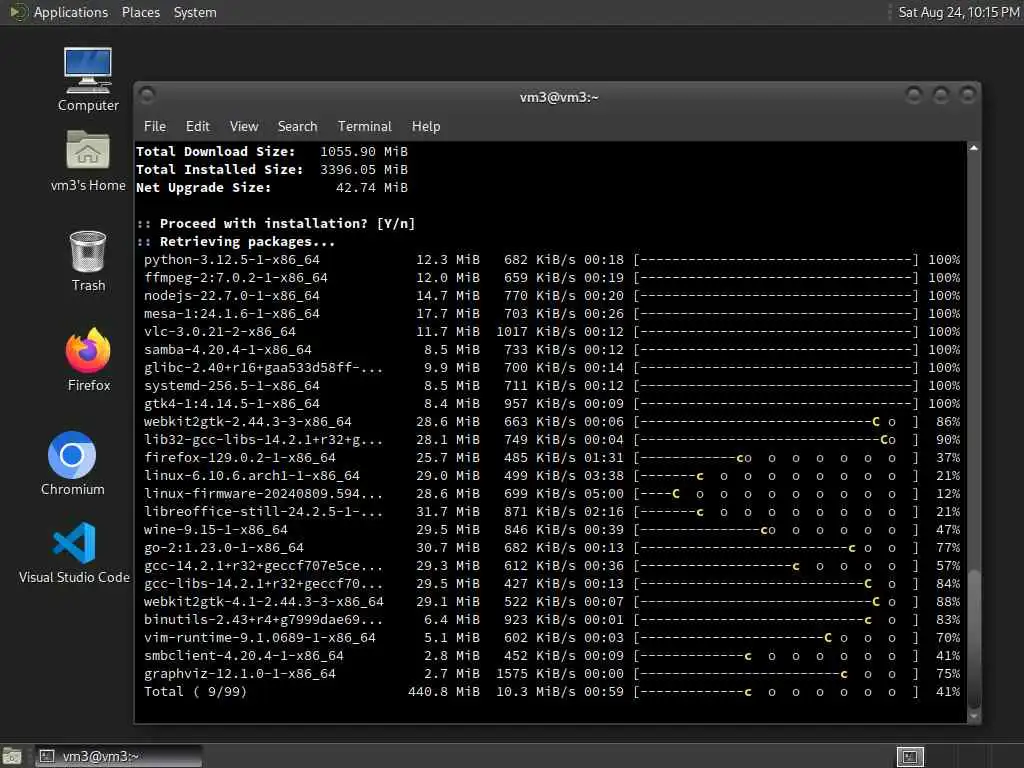1024x768 pixels.
Task: Open vm3's Home folder icon
Action: [88, 161]
